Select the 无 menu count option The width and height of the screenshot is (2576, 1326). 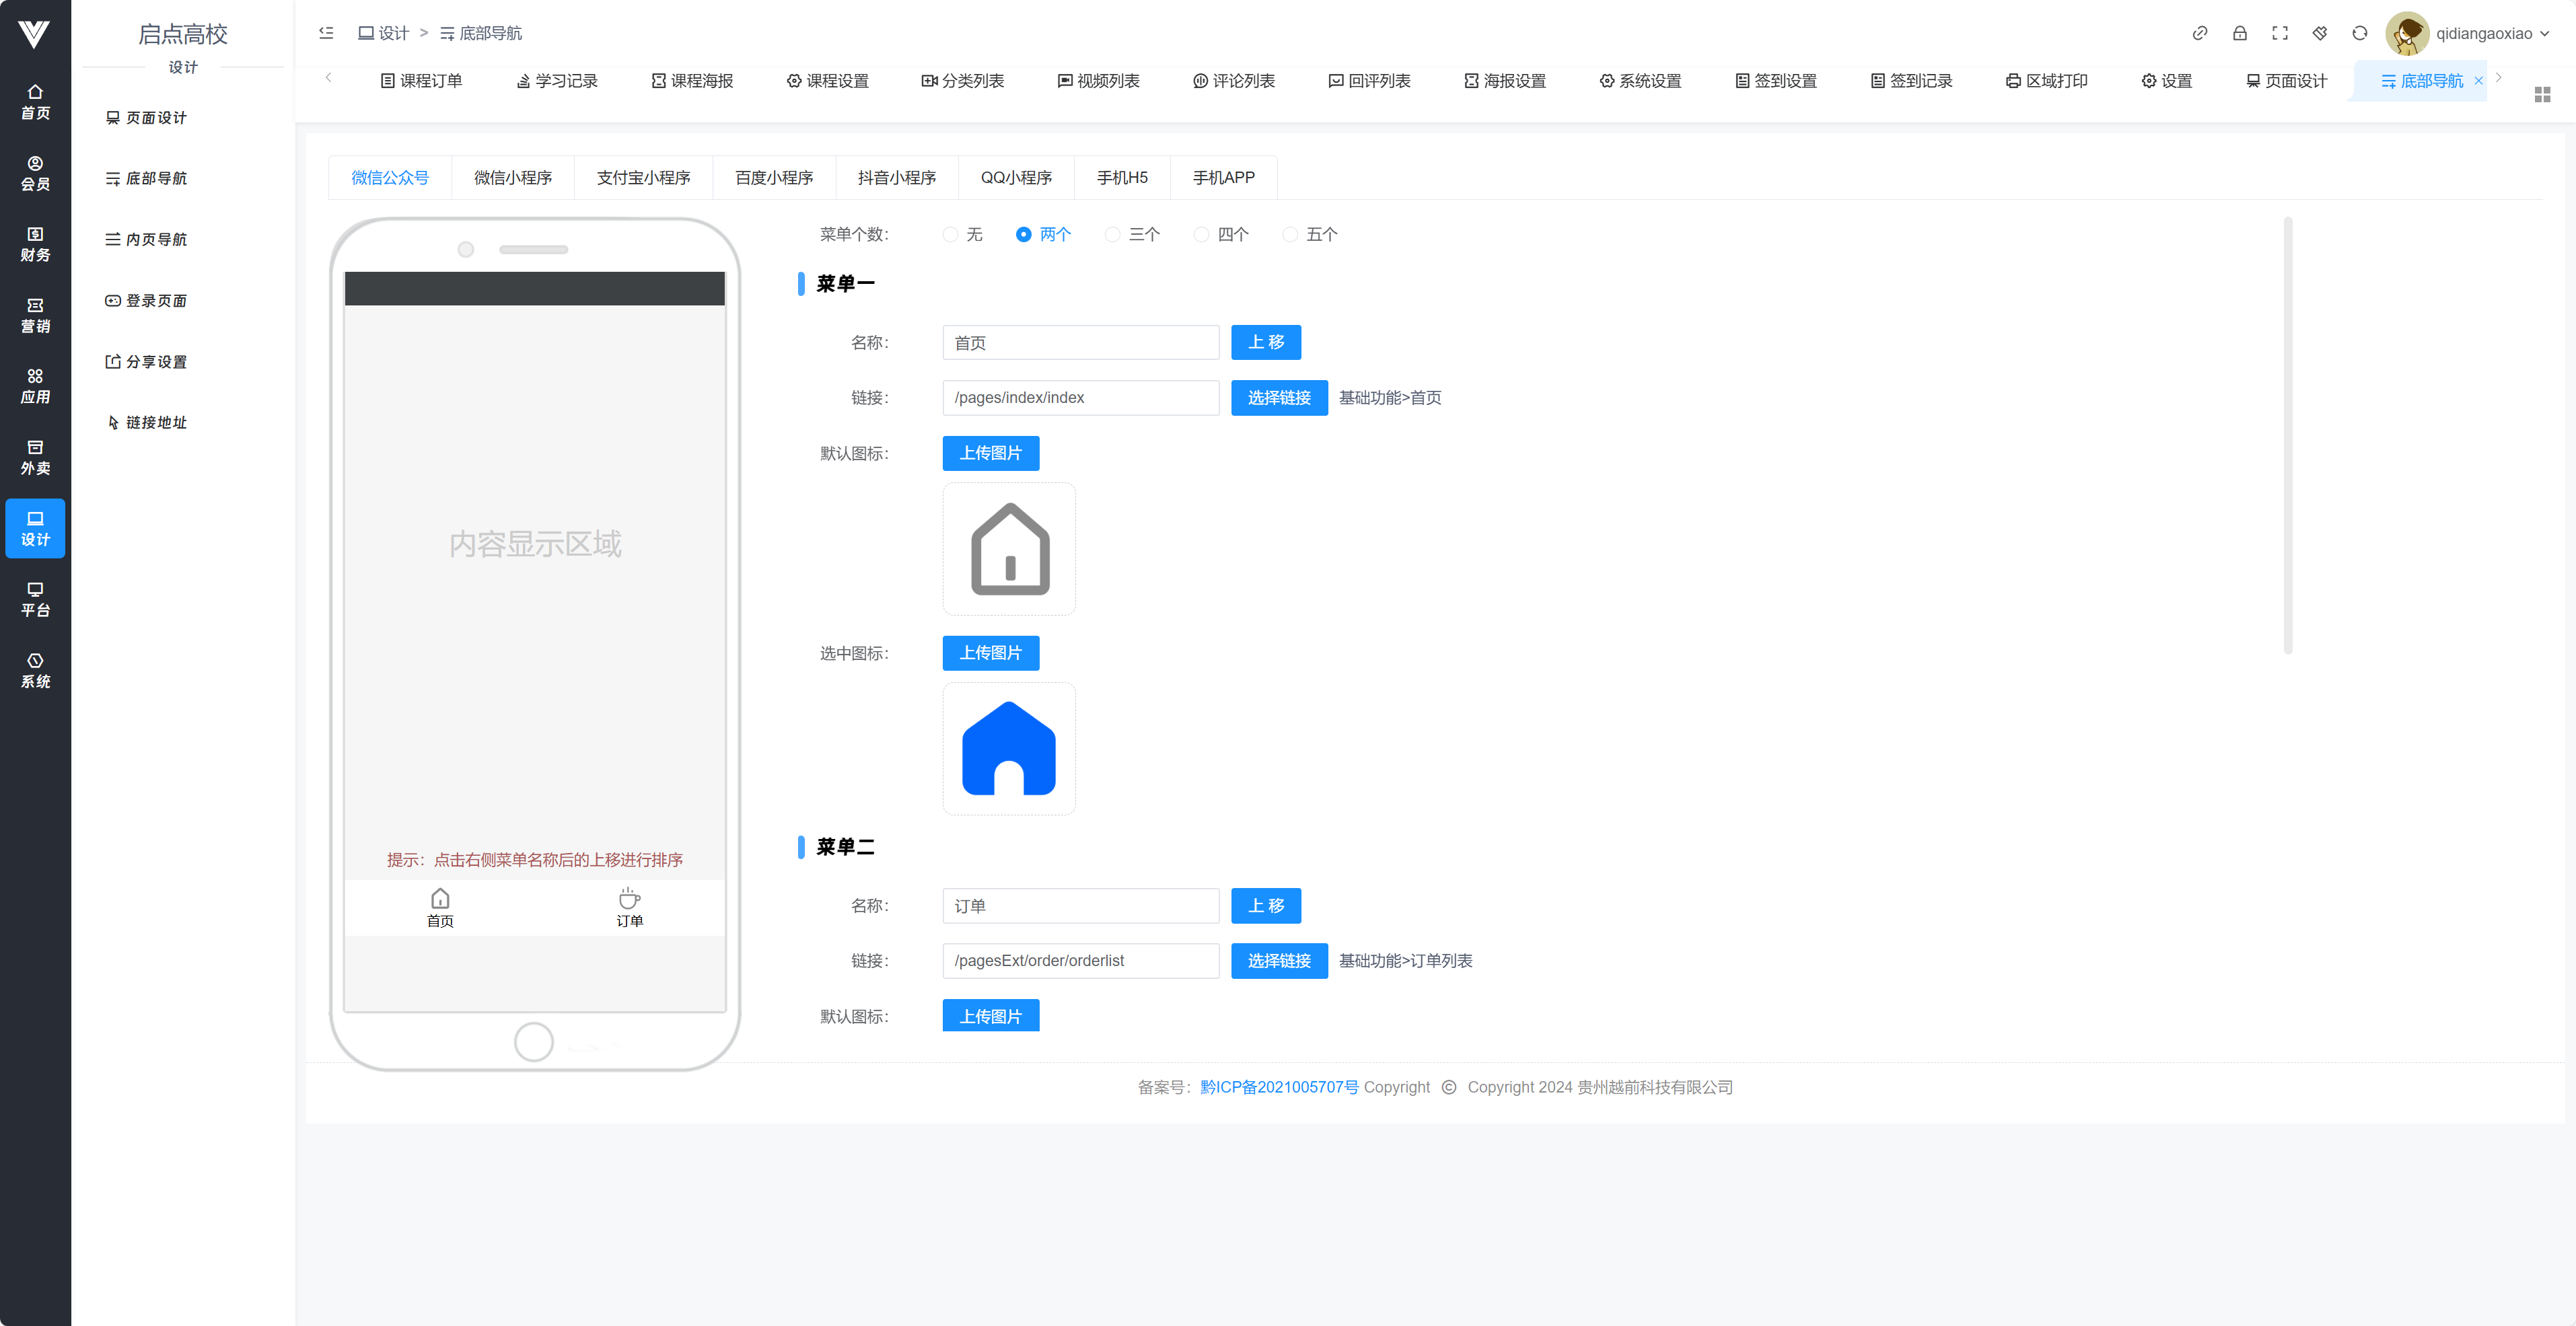(950, 234)
